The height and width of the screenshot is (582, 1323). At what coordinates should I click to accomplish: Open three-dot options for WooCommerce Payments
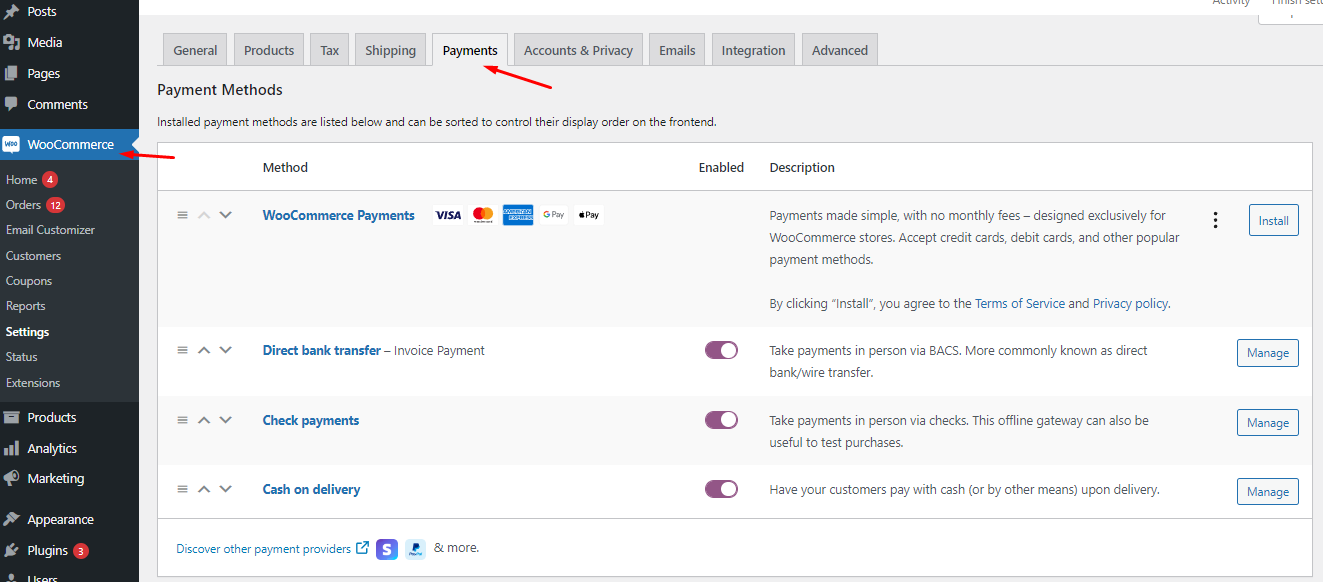tap(1215, 220)
